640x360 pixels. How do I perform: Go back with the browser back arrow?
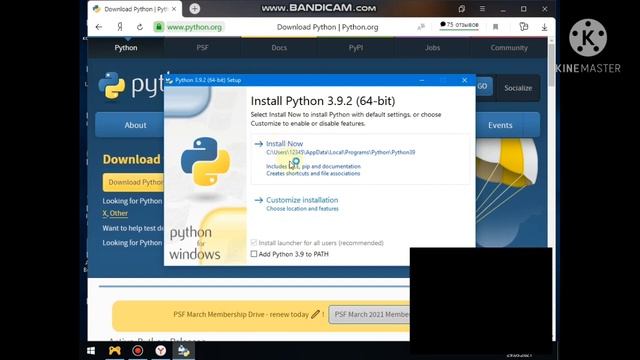click(99, 27)
